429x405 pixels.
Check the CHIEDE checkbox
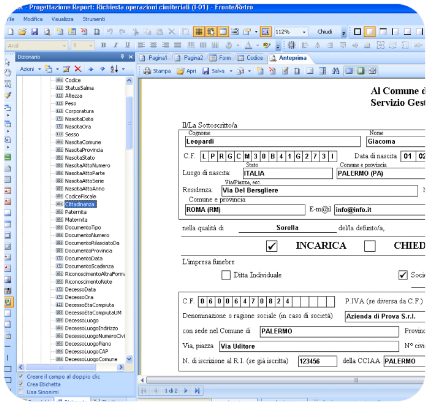(370, 246)
